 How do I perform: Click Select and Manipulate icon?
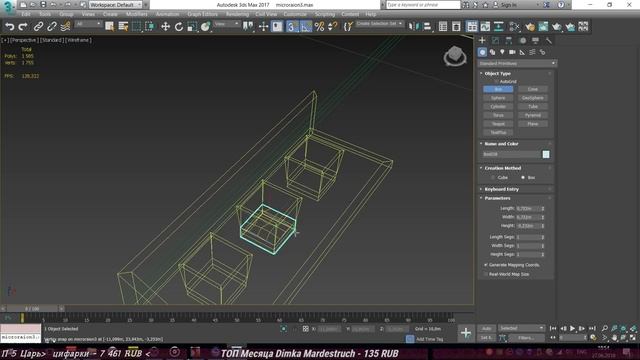pos(264,27)
